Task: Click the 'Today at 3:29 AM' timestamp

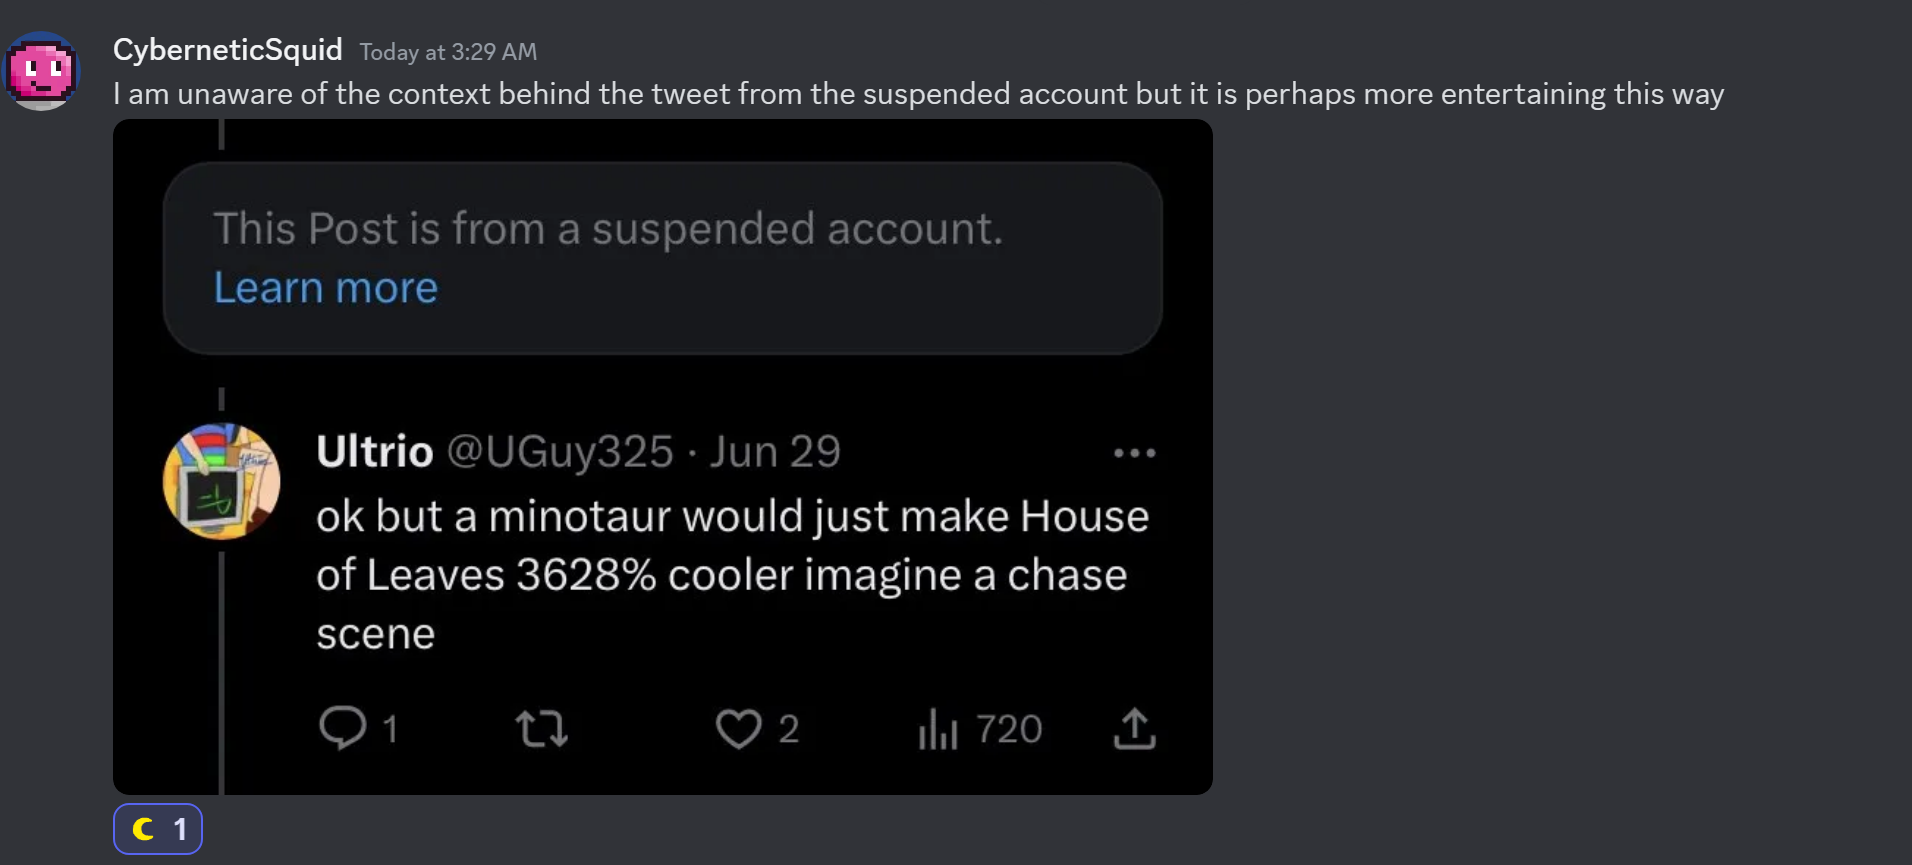Action: 448,52
